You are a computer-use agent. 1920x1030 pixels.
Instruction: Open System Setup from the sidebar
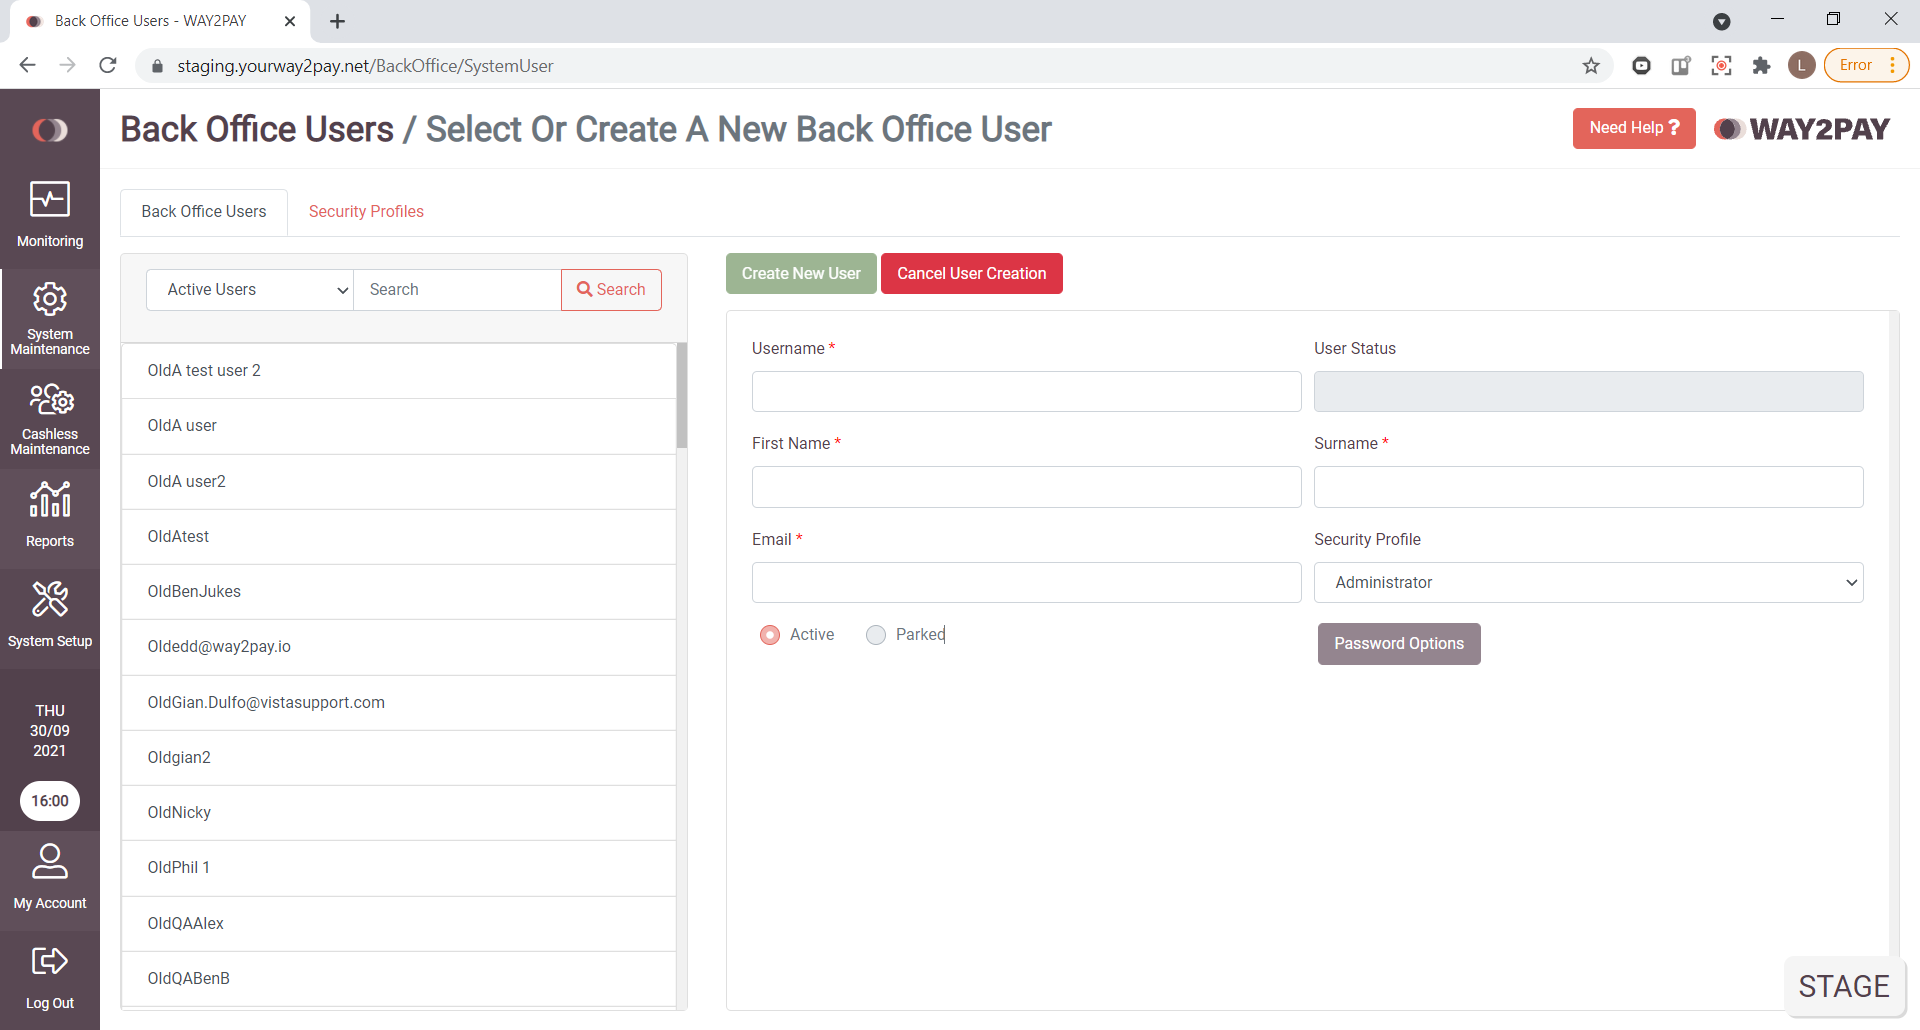pos(49,614)
